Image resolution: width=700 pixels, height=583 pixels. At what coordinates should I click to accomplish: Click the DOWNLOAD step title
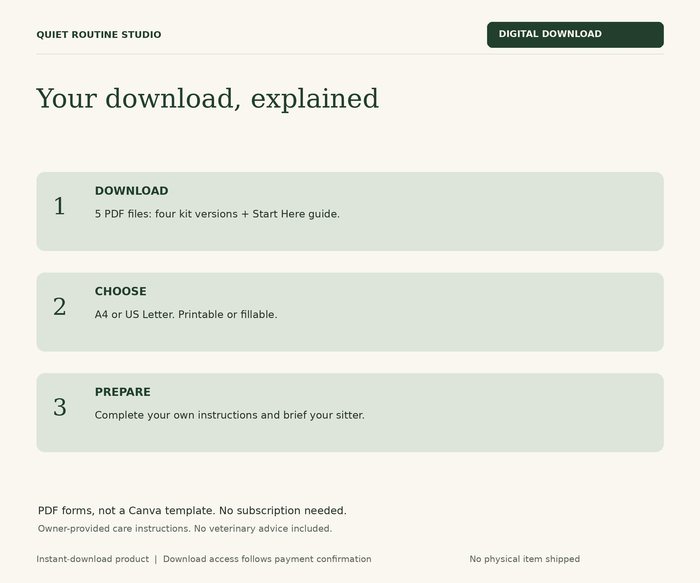pyautogui.click(x=132, y=191)
